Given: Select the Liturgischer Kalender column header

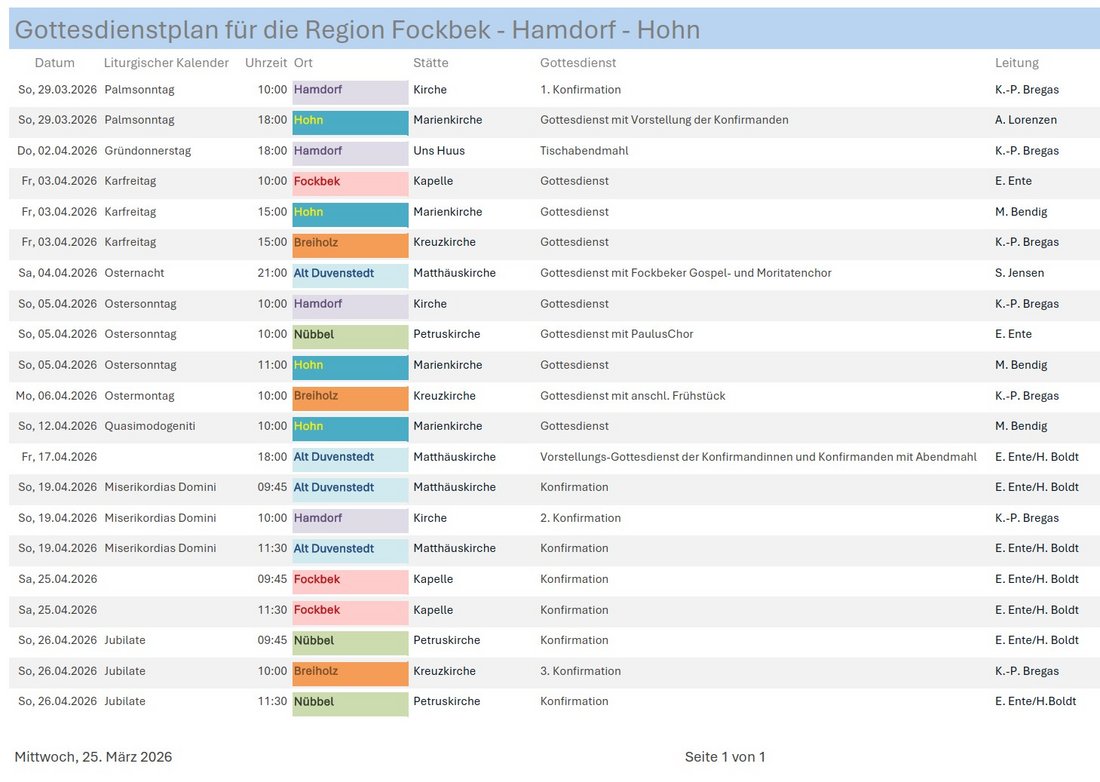Looking at the screenshot, I should pos(166,63).
